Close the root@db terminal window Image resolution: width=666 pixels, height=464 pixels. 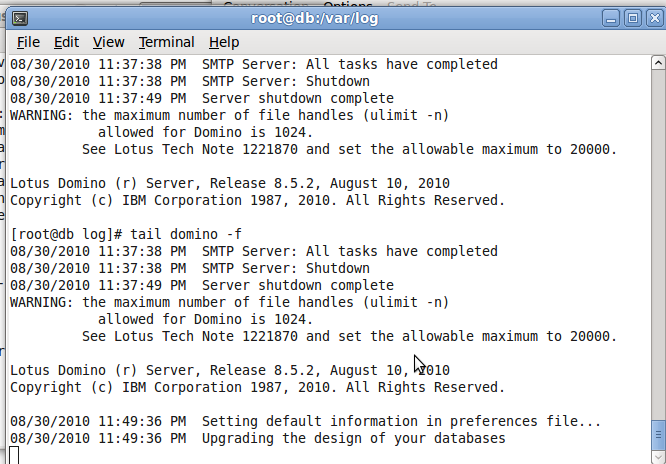[655, 18]
